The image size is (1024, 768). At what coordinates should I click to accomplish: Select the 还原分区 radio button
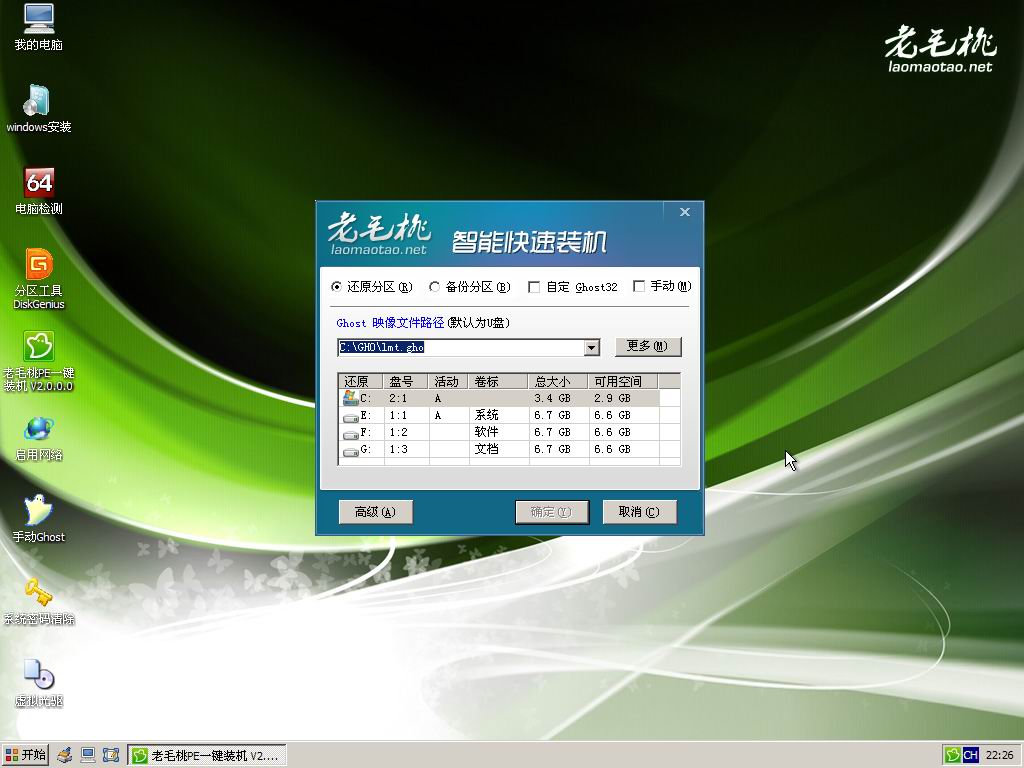(x=336, y=287)
